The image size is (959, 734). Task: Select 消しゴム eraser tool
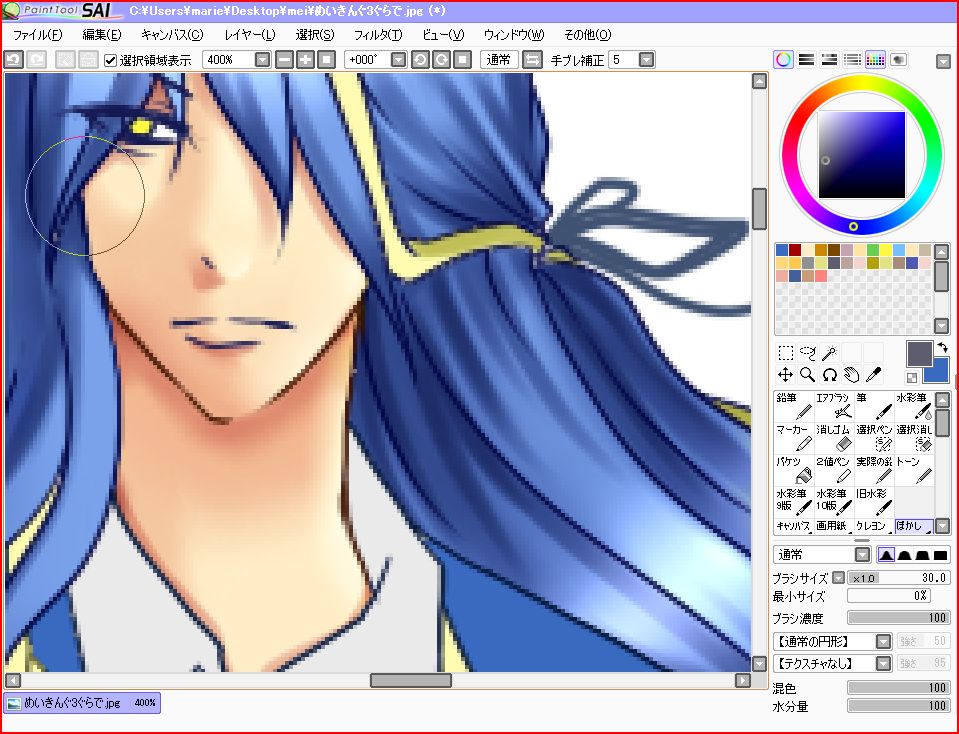point(834,439)
